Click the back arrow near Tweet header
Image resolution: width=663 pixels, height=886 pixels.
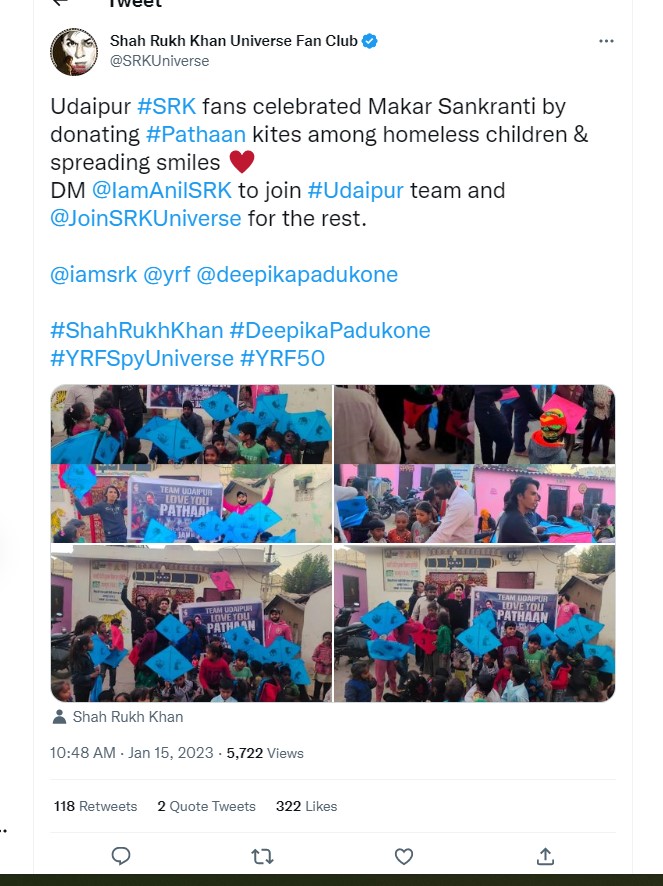[60, 3]
